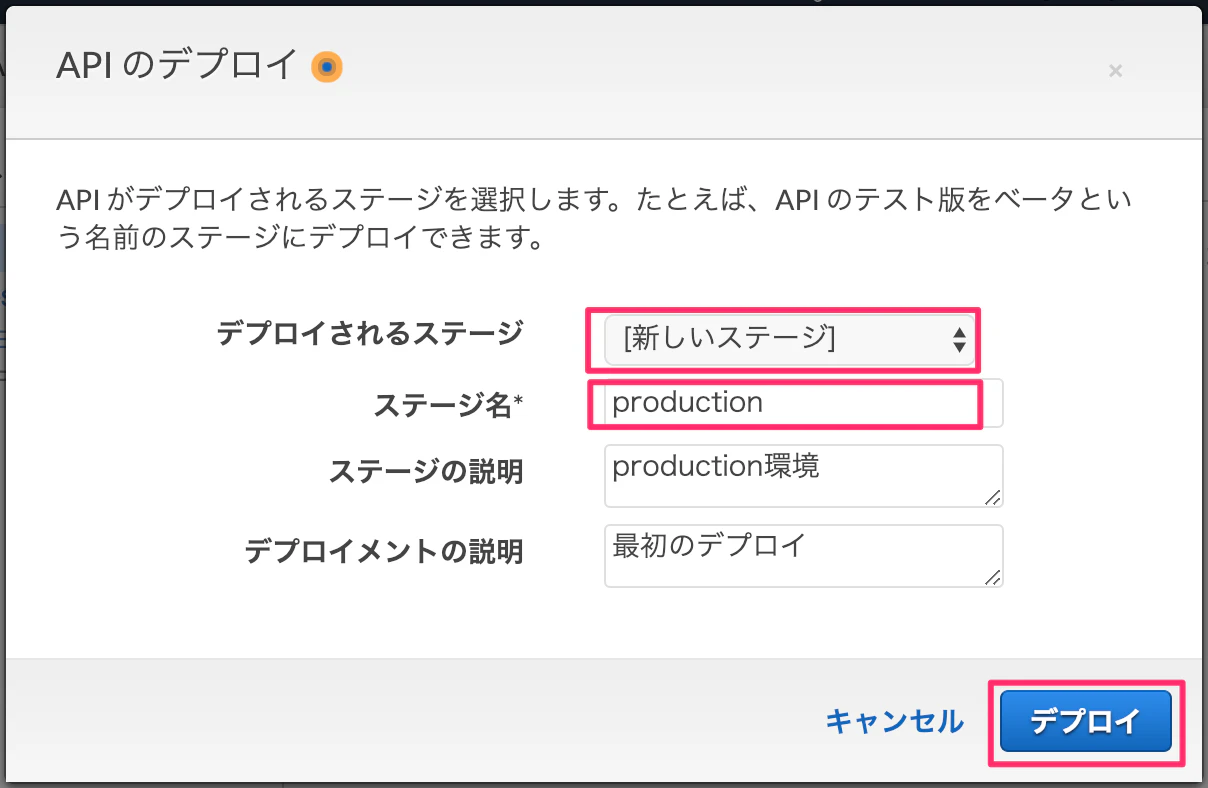
Task: Click the ステージの説明 label
Action: point(427,472)
